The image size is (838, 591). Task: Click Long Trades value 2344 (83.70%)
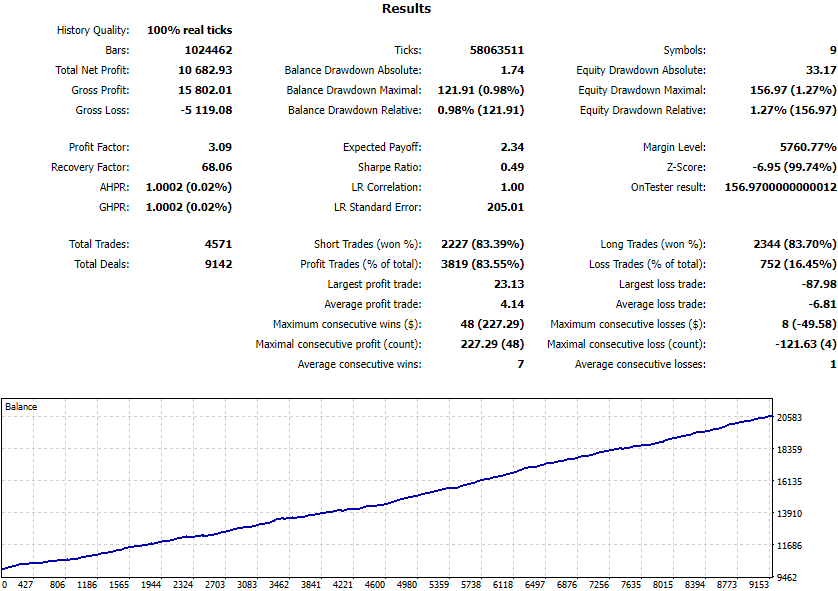point(795,244)
